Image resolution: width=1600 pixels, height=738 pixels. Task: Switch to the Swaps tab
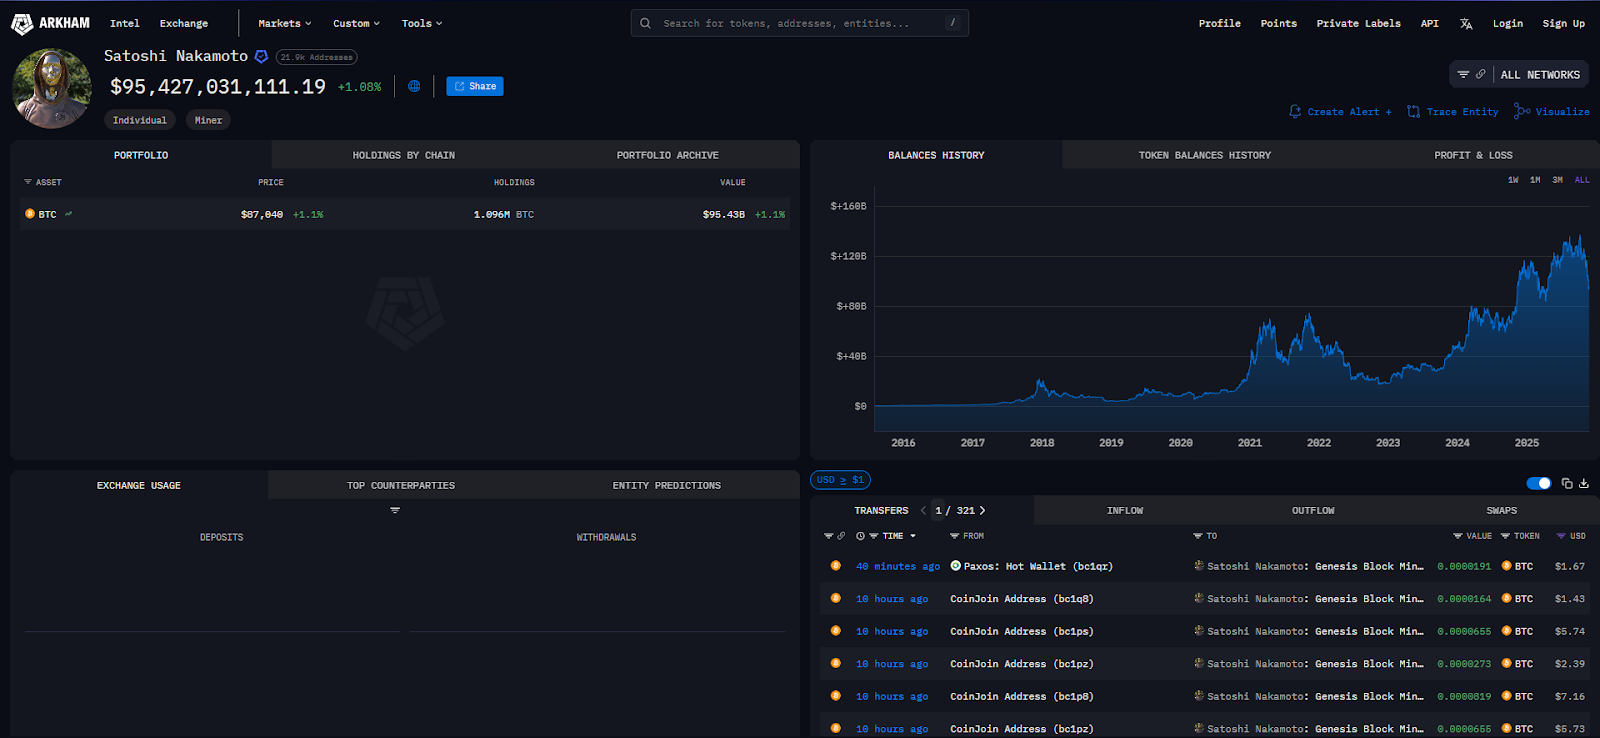pos(1502,510)
